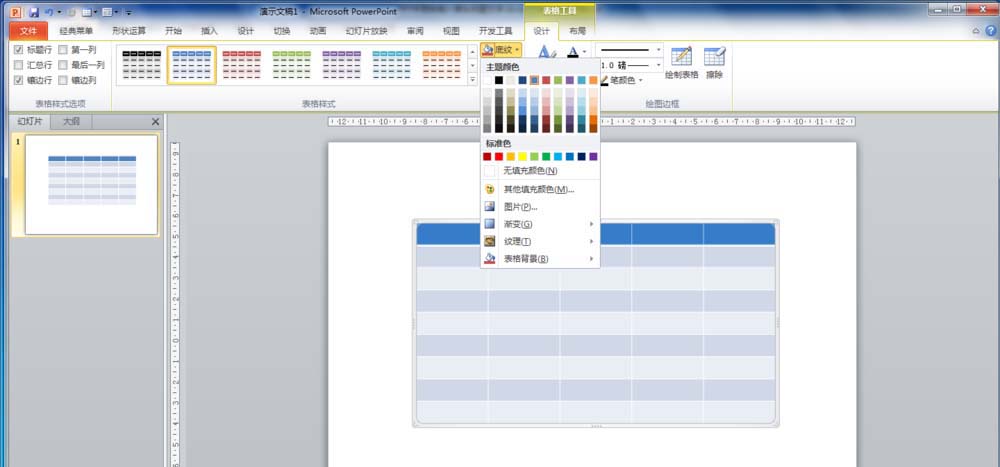Click the WordArt quick styles 'A' icon
Screen dimensions: 1000x467
(547, 51)
